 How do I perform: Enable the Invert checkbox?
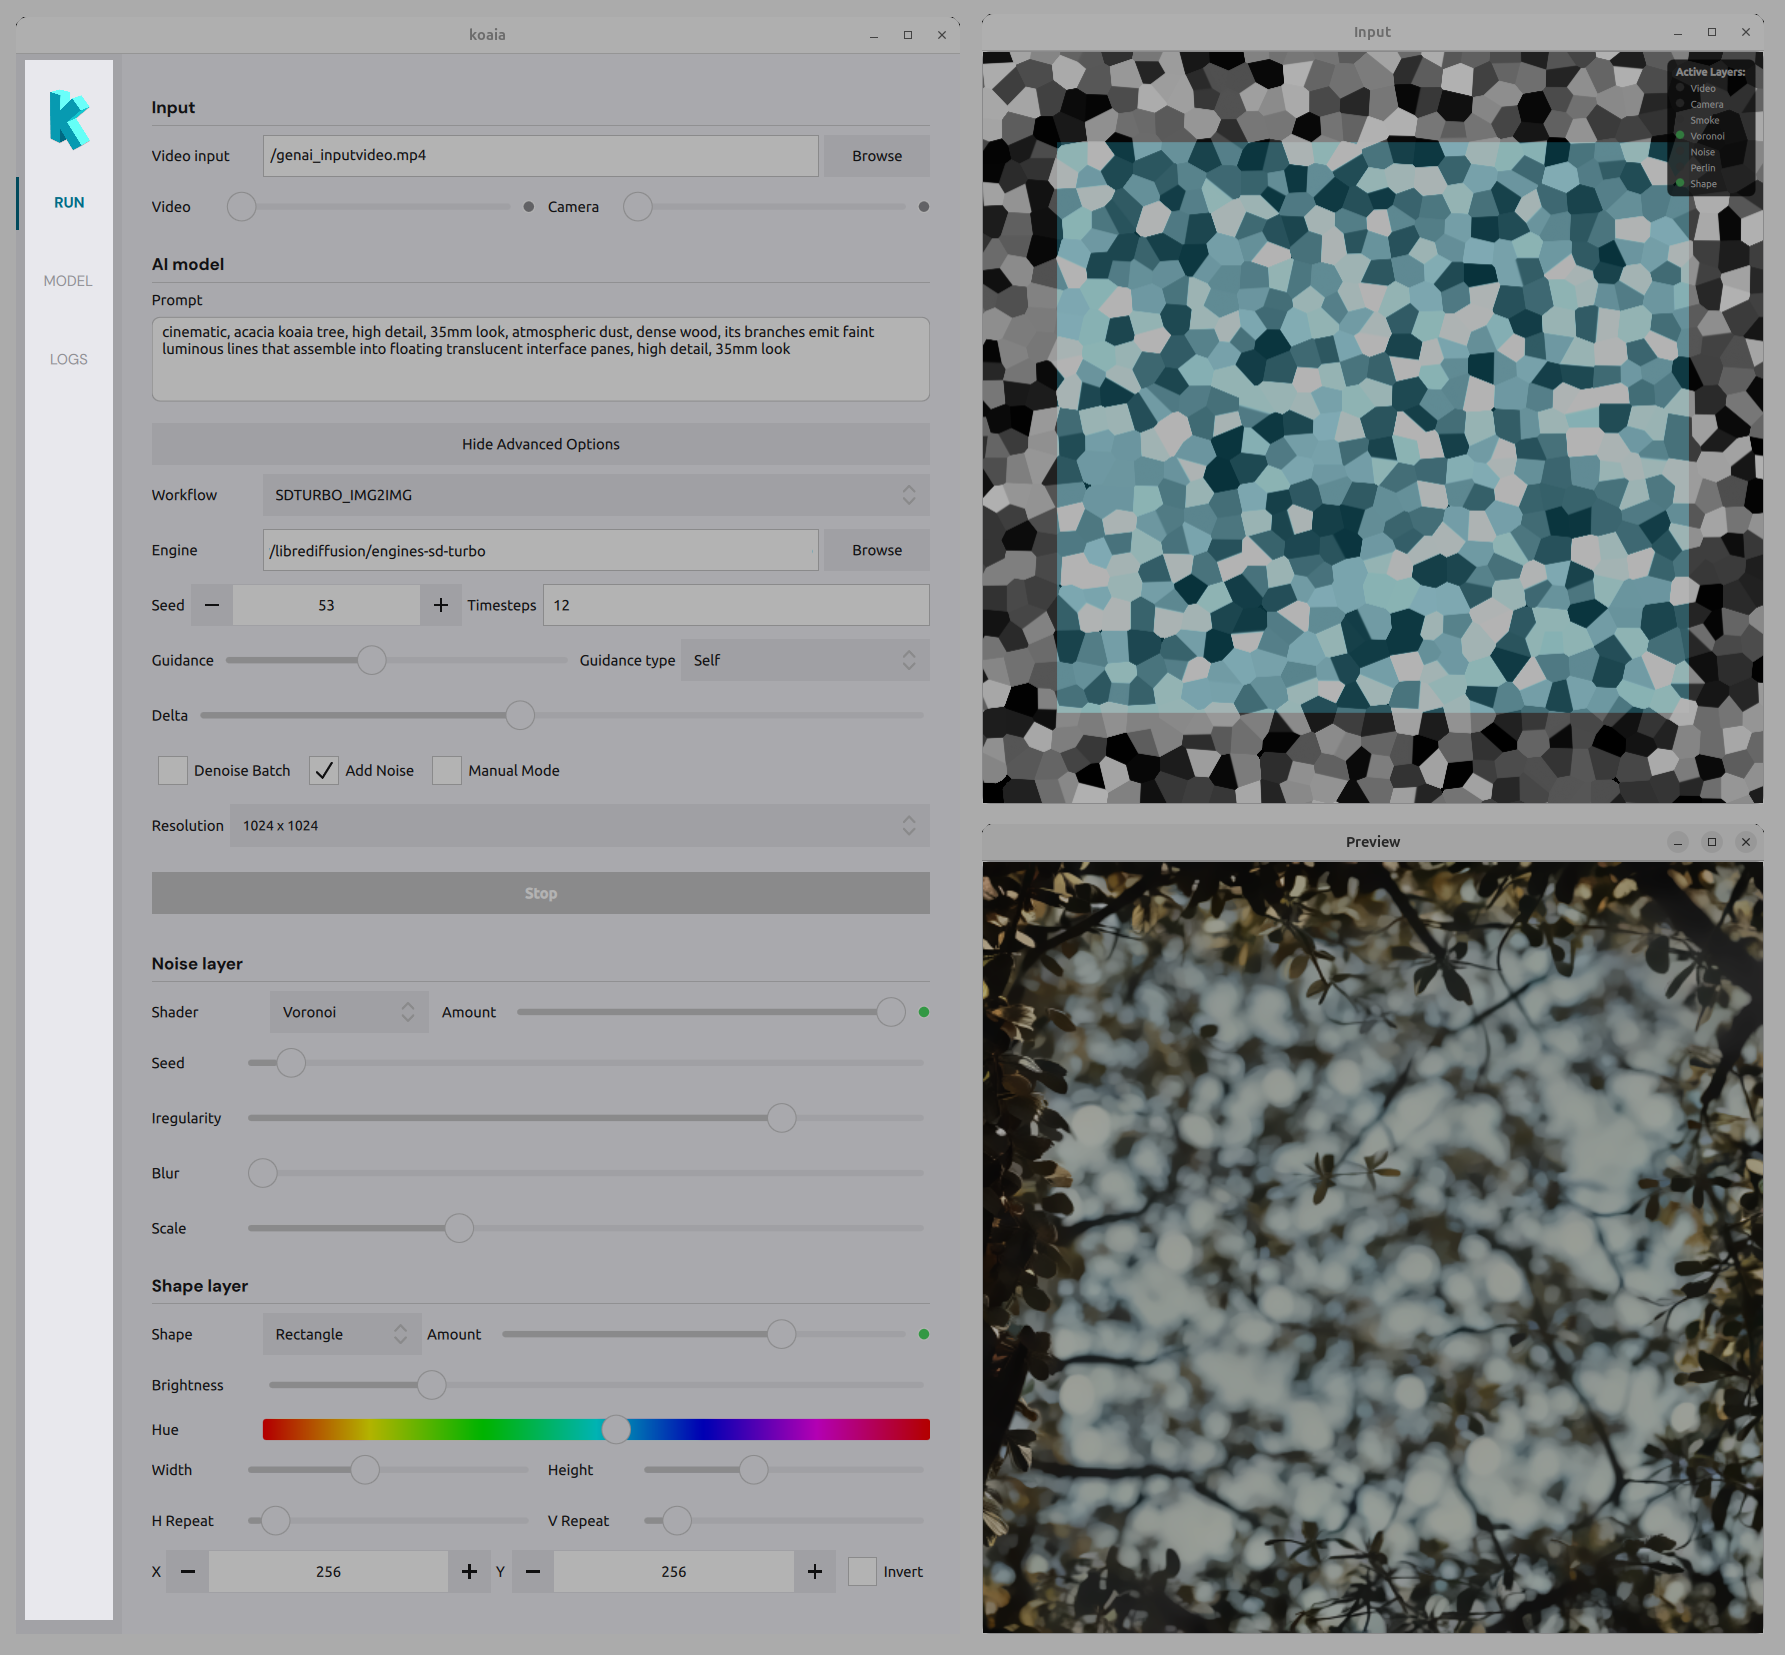click(x=862, y=1572)
